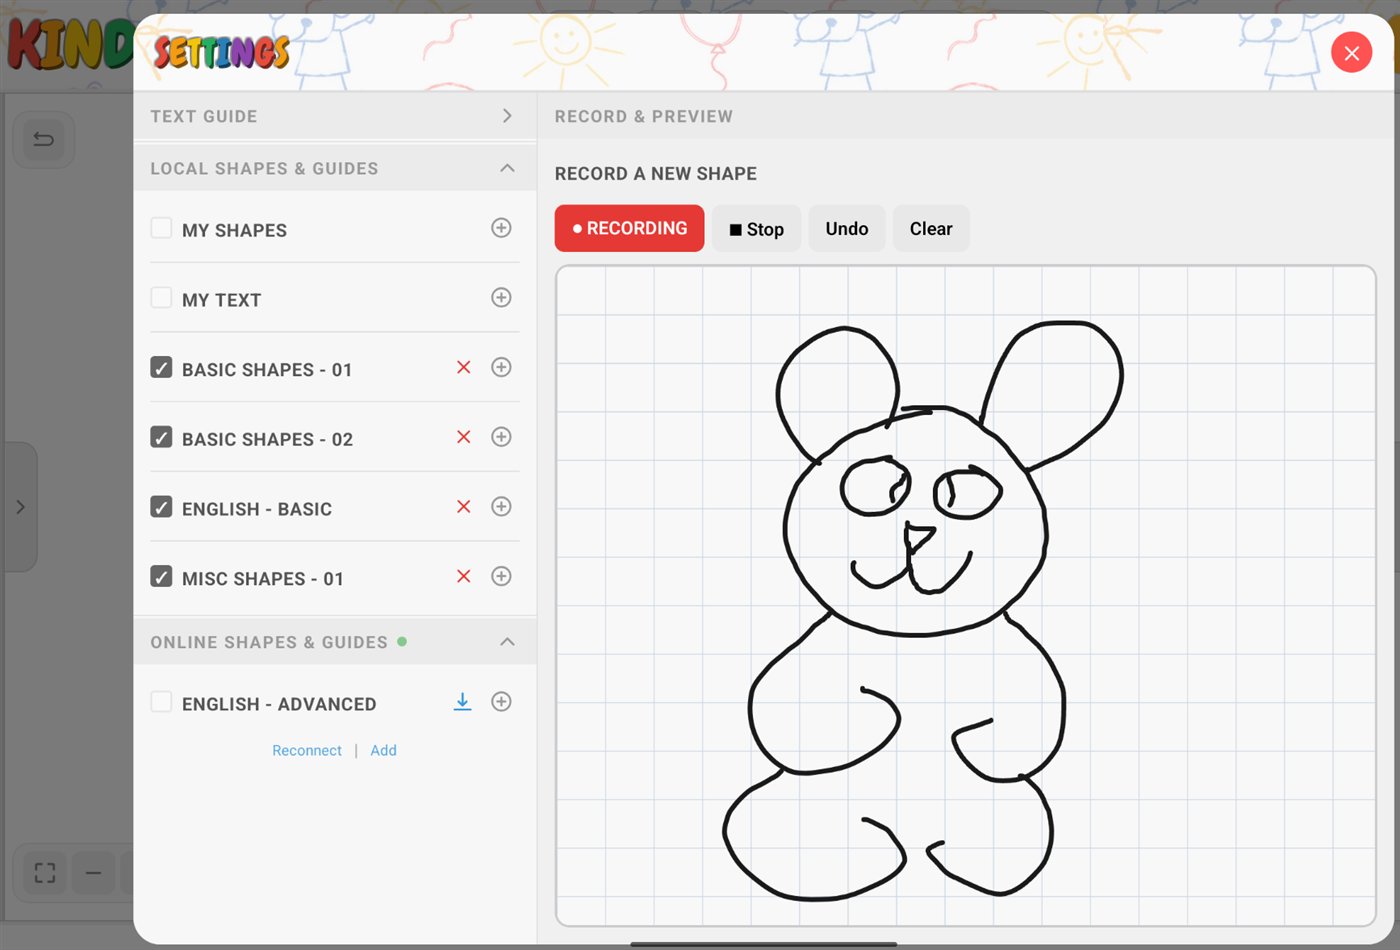Click on the grid drawing canvas

(966, 596)
